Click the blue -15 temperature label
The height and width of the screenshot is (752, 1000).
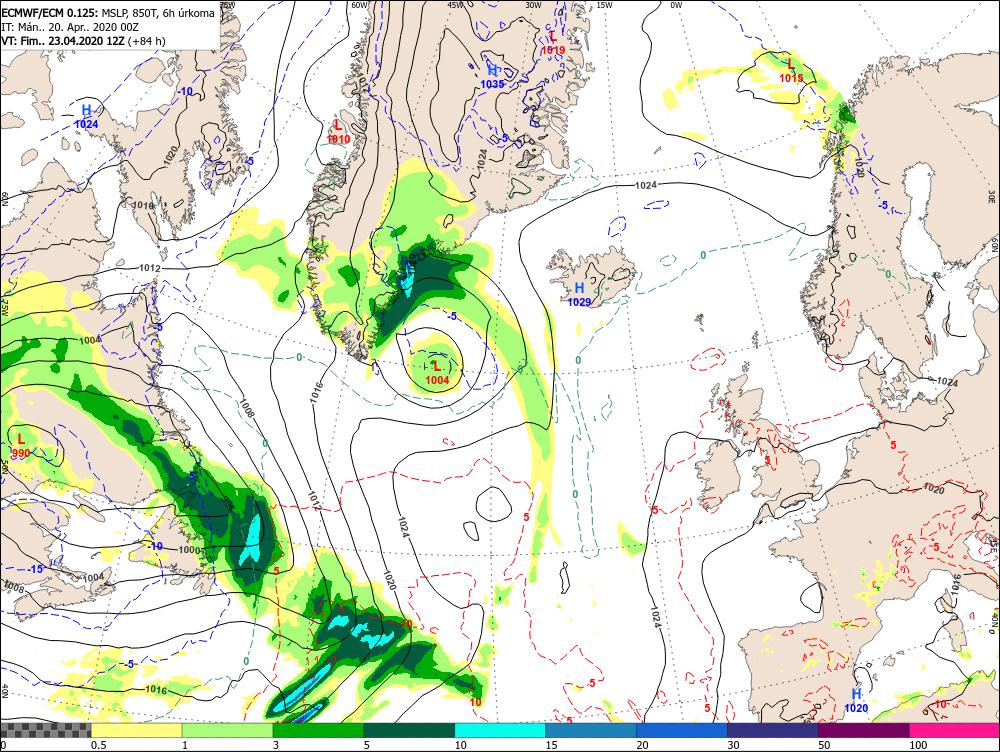[x=35, y=569]
